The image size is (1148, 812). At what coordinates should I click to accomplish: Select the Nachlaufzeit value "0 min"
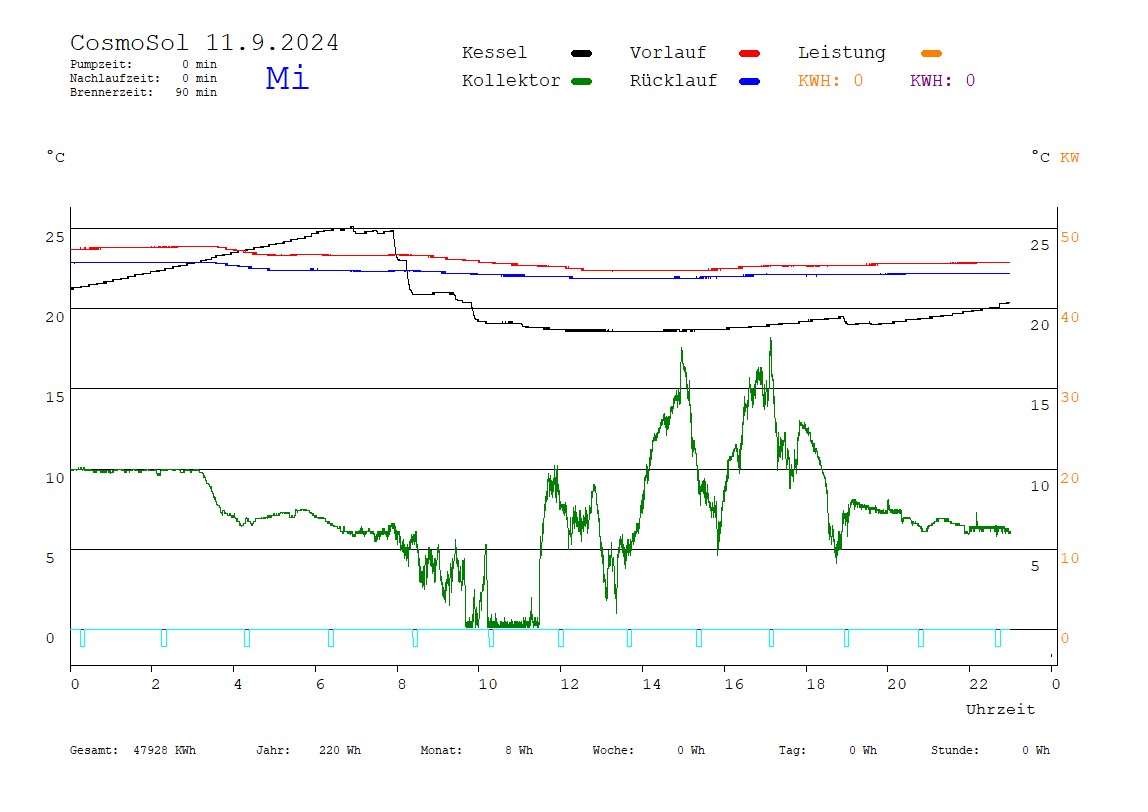[200, 78]
